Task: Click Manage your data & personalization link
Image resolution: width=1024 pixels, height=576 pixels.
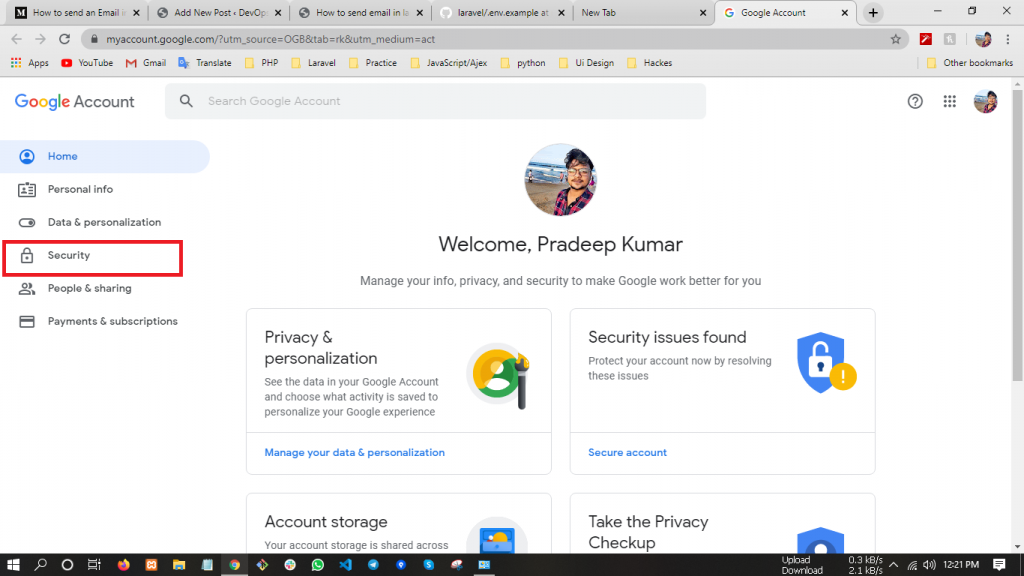Action: [x=354, y=453]
